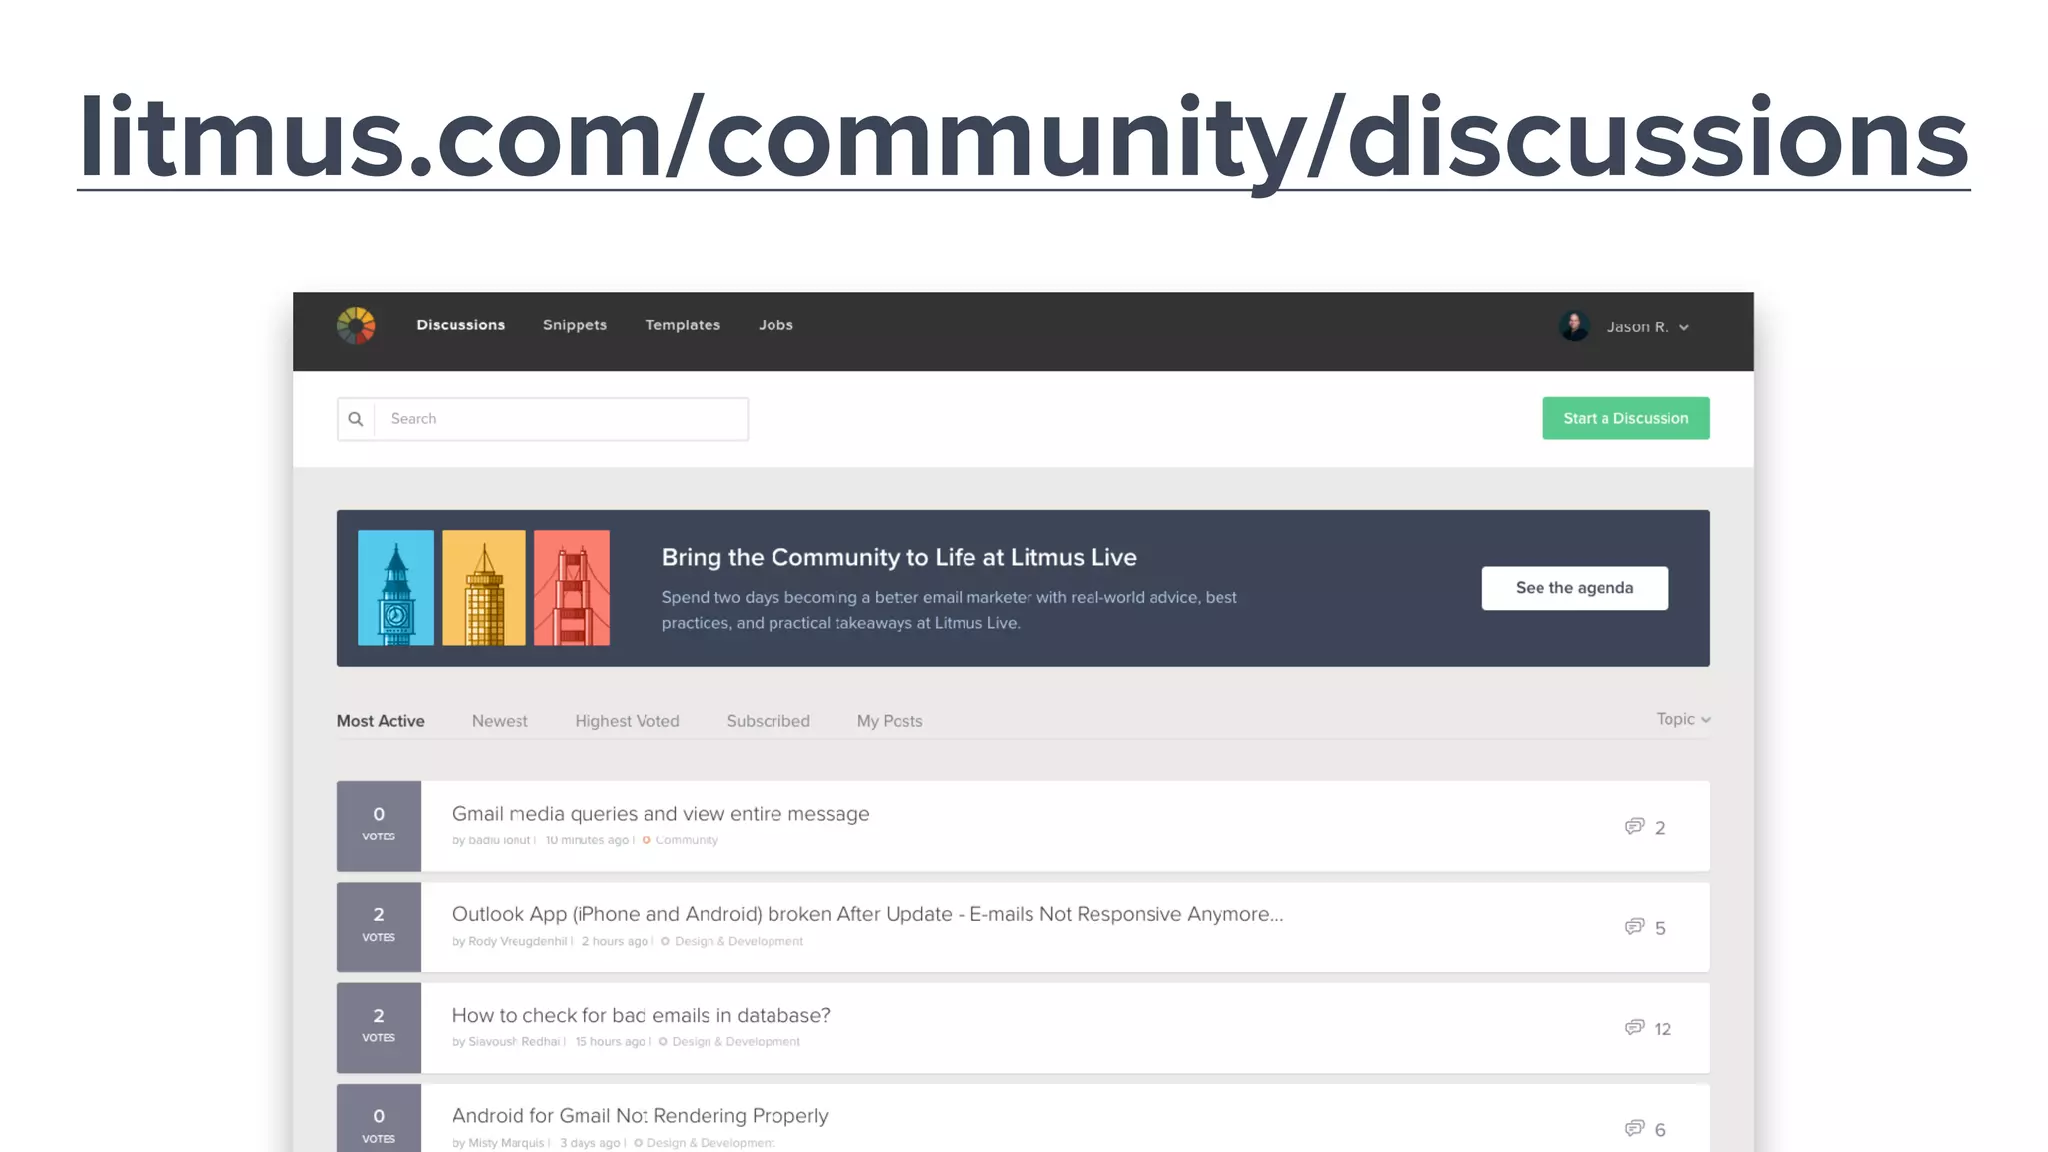Click reply count 6 on Android for Gmail post
This screenshot has height=1152, width=2048.
pyautogui.click(x=1660, y=1130)
